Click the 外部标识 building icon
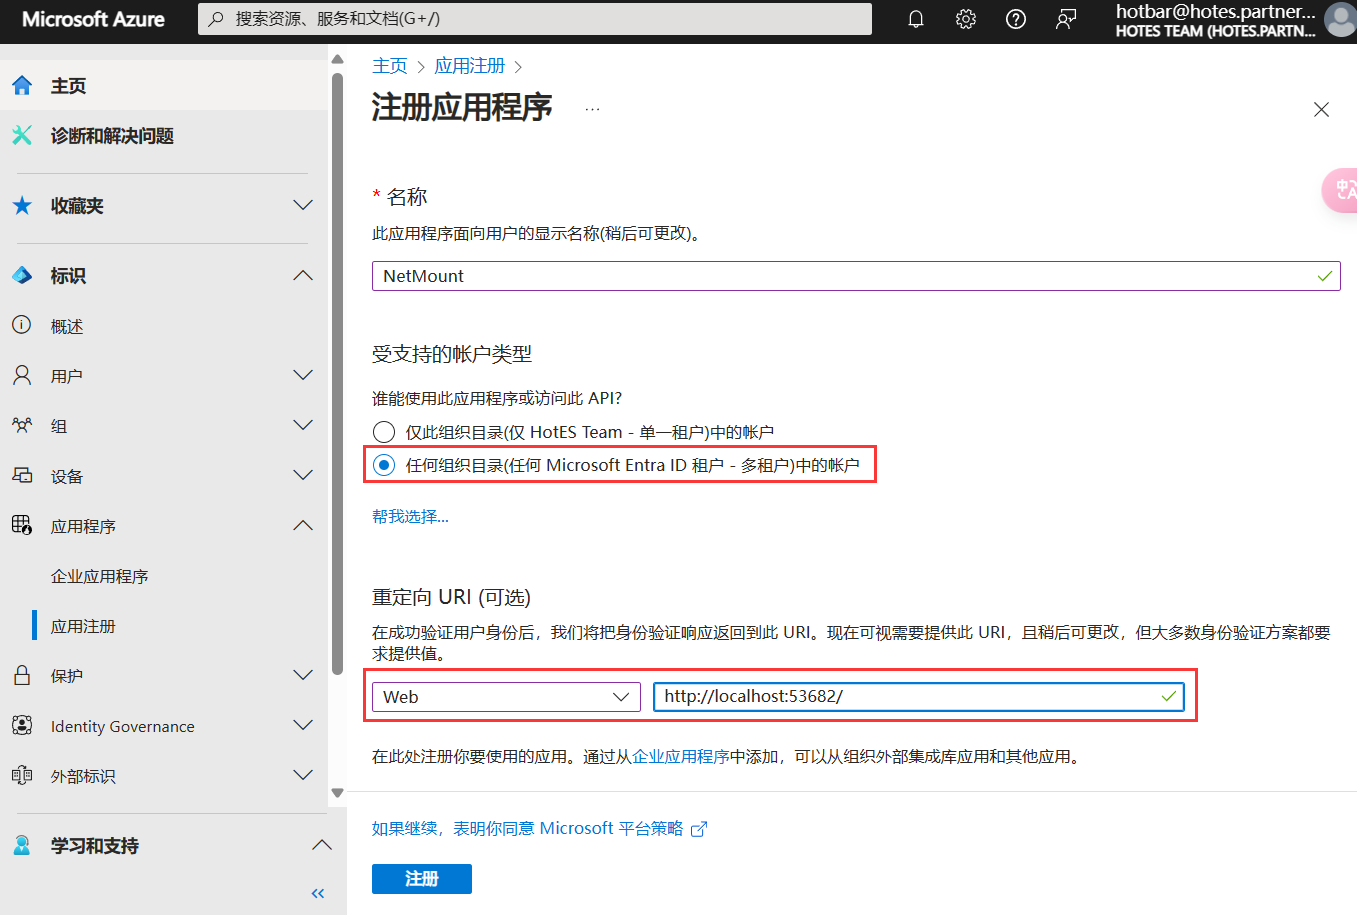Image resolution: width=1357 pixels, height=915 pixels. (22, 775)
